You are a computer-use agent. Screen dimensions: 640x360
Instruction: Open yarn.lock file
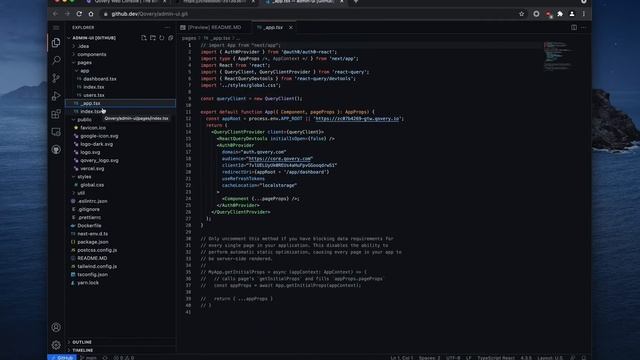[88, 283]
